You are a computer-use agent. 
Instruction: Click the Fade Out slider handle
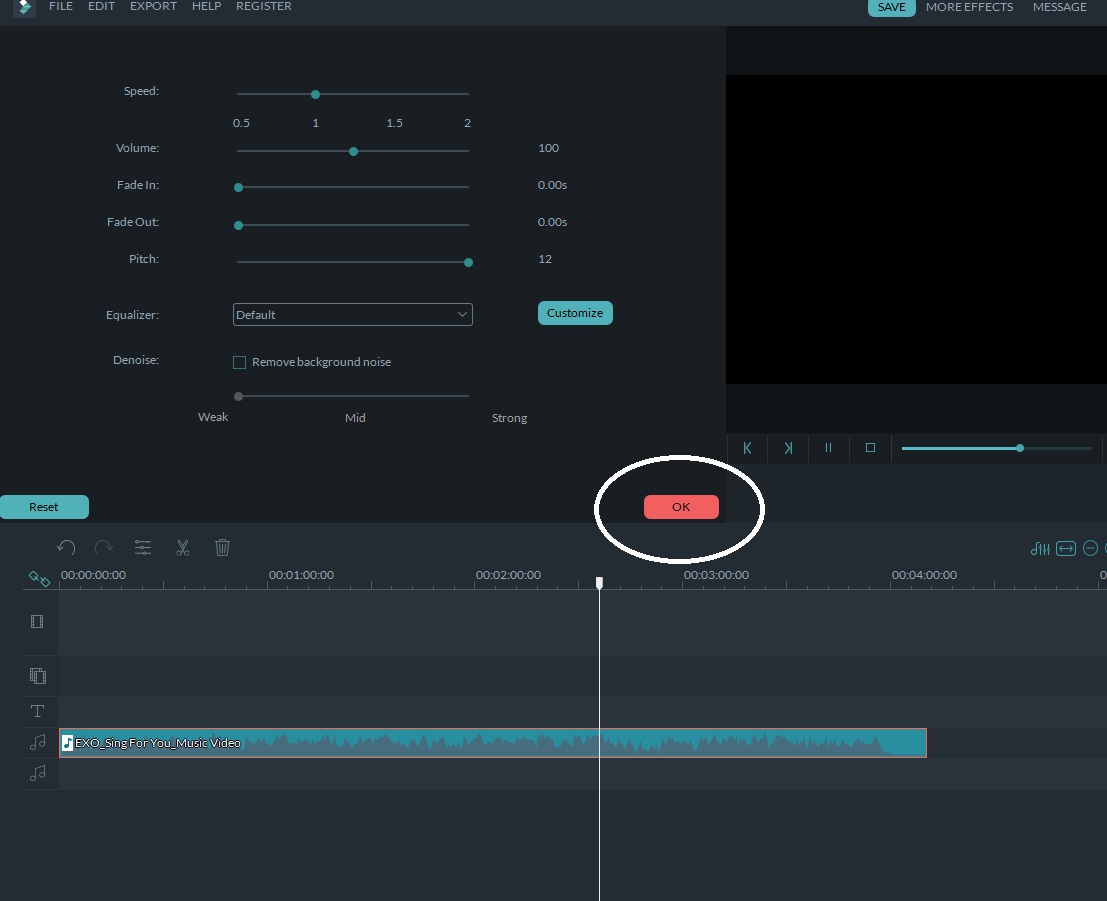[239, 225]
